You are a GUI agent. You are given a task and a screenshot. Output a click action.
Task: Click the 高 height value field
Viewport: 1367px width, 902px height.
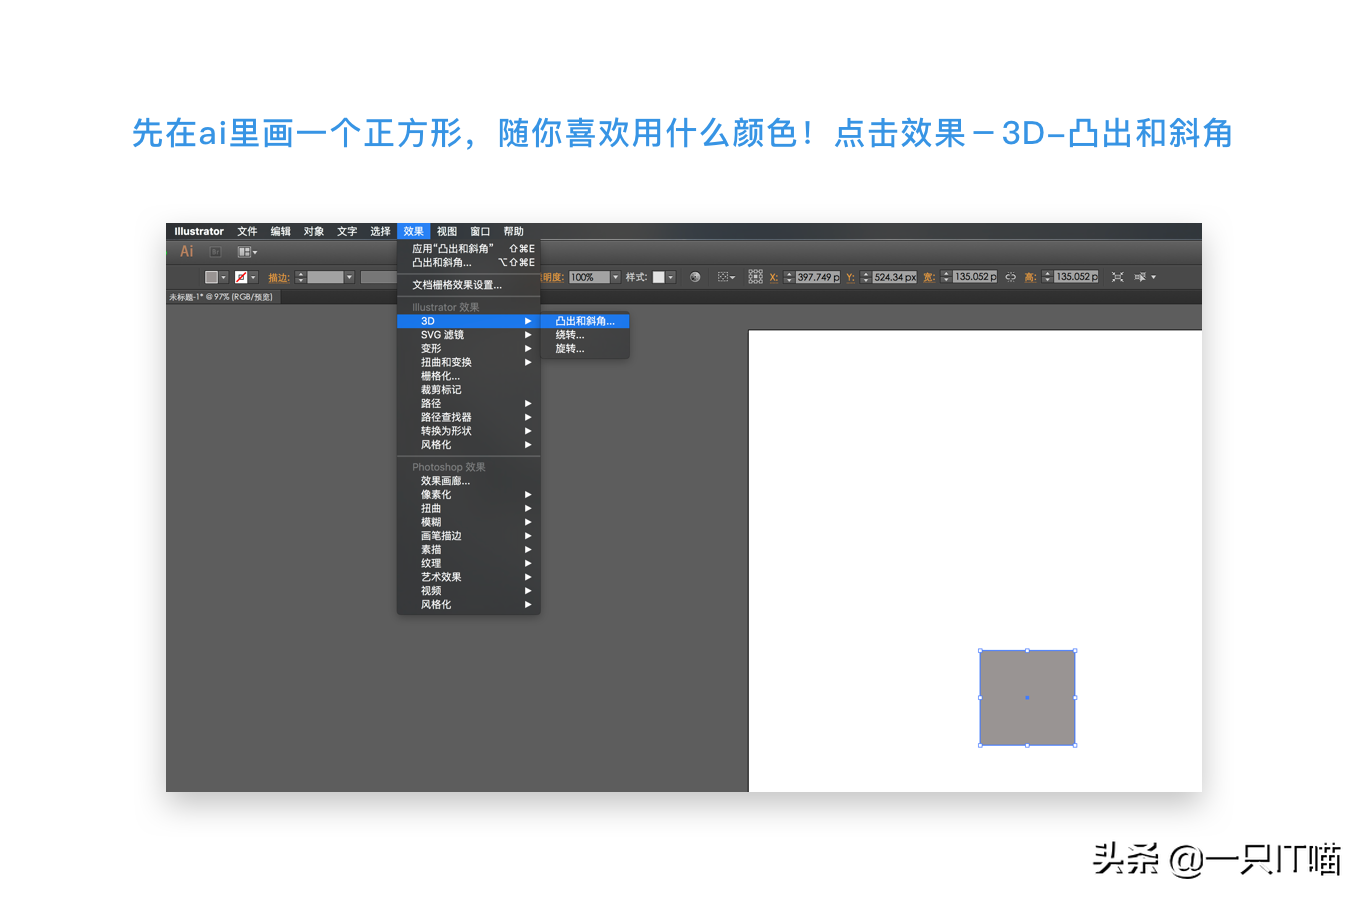pyautogui.click(x=1076, y=277)
